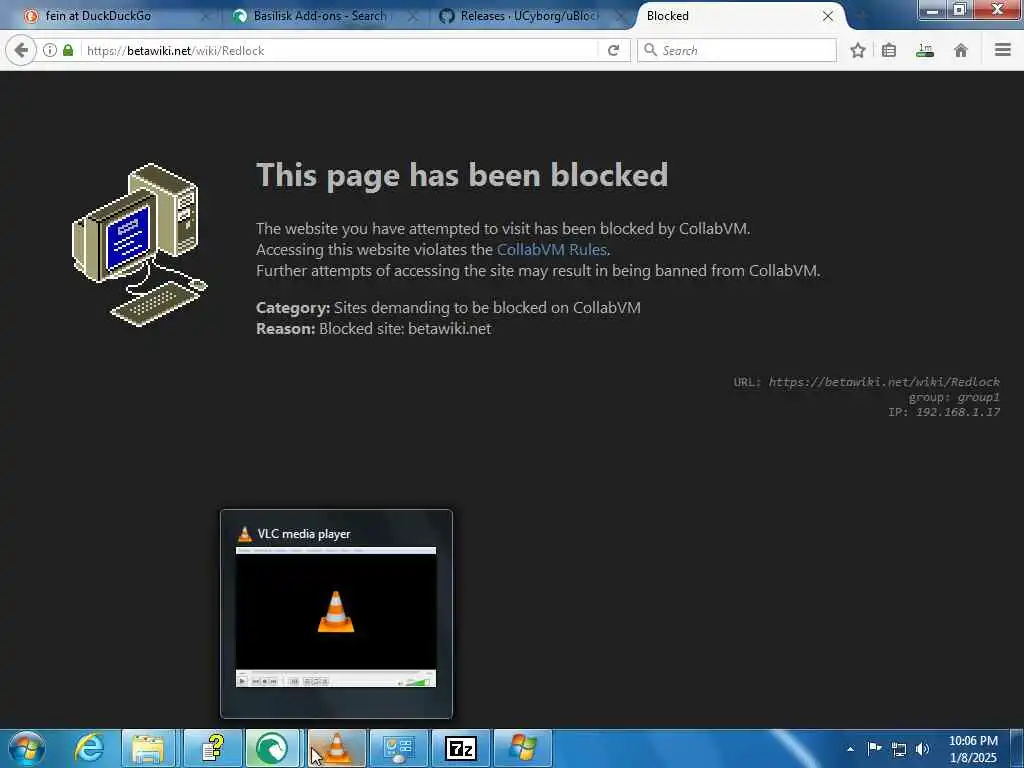Minimize the browser window
The width and height of the screenshot is (1024, 768).
pos(933,10)
